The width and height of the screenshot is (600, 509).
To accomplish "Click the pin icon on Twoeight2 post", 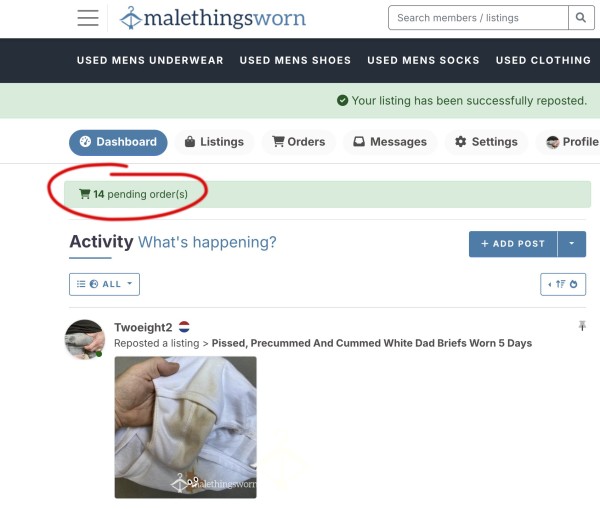I will point(582,326).
